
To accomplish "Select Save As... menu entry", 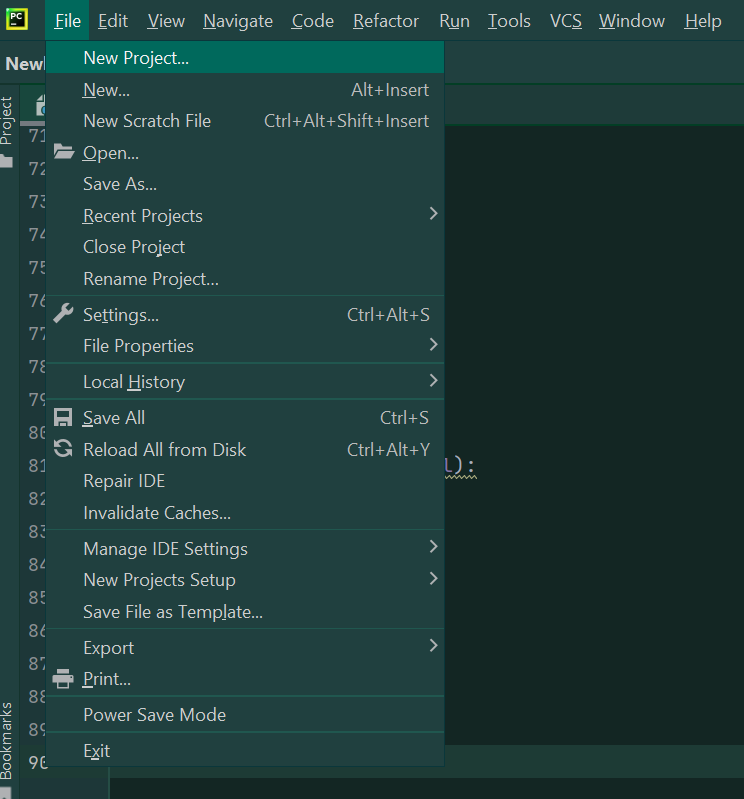I will 245,183.
